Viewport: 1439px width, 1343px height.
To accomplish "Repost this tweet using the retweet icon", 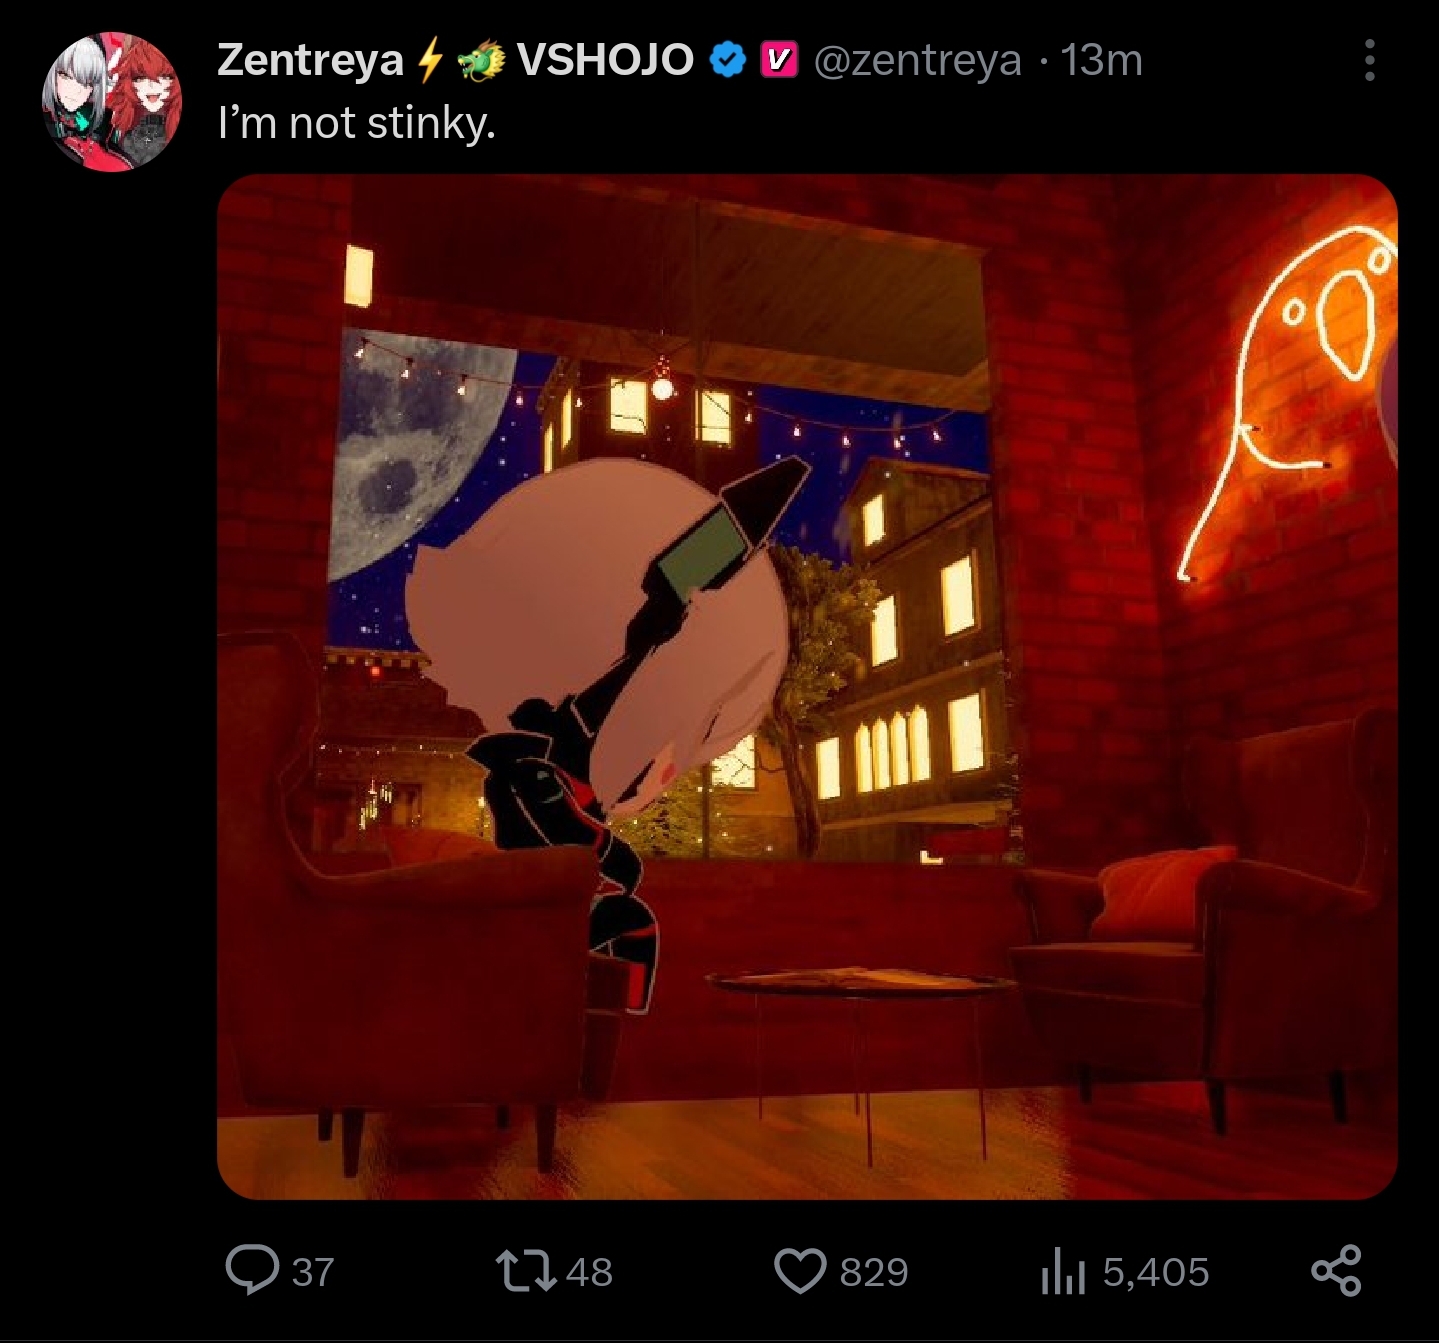I will [526, 1271].
